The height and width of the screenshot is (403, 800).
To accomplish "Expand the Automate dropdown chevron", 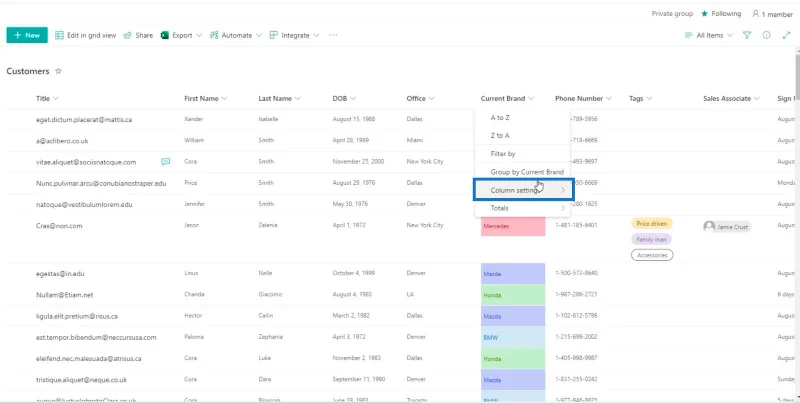I will point(259,35).
